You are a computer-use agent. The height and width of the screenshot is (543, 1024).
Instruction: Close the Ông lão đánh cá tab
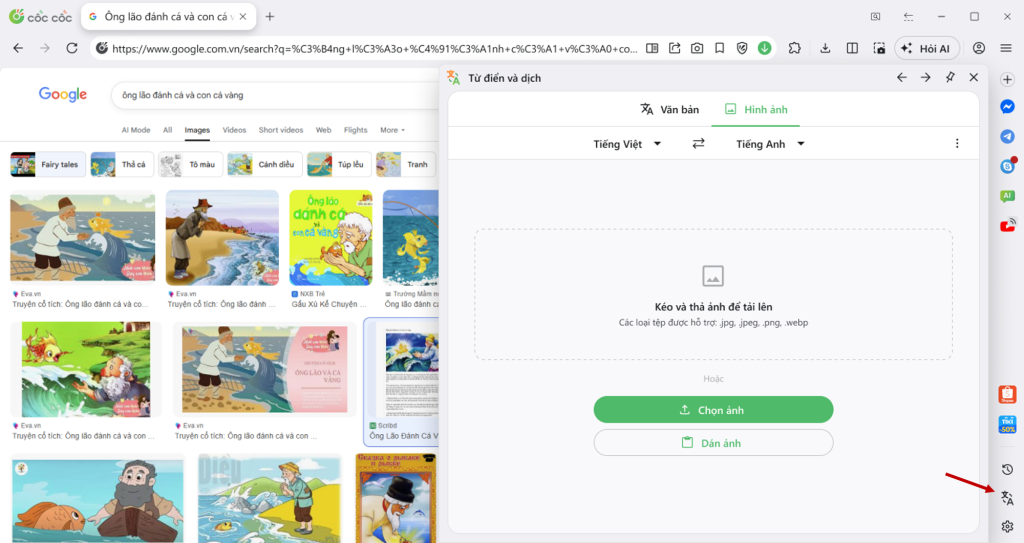tap(243, 16)
